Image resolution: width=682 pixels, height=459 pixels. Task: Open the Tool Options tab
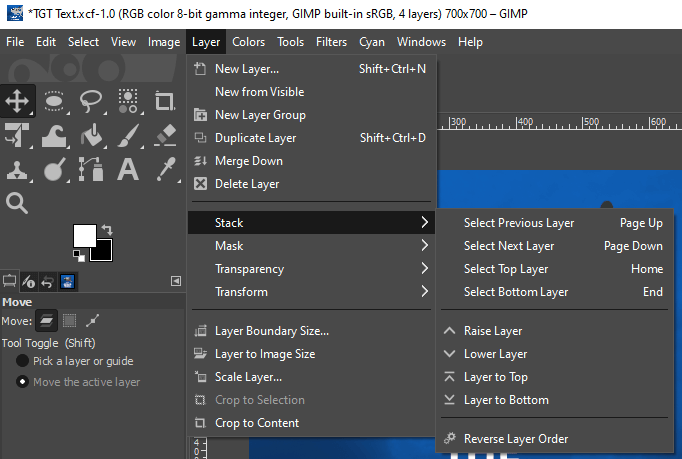[10, 281]
